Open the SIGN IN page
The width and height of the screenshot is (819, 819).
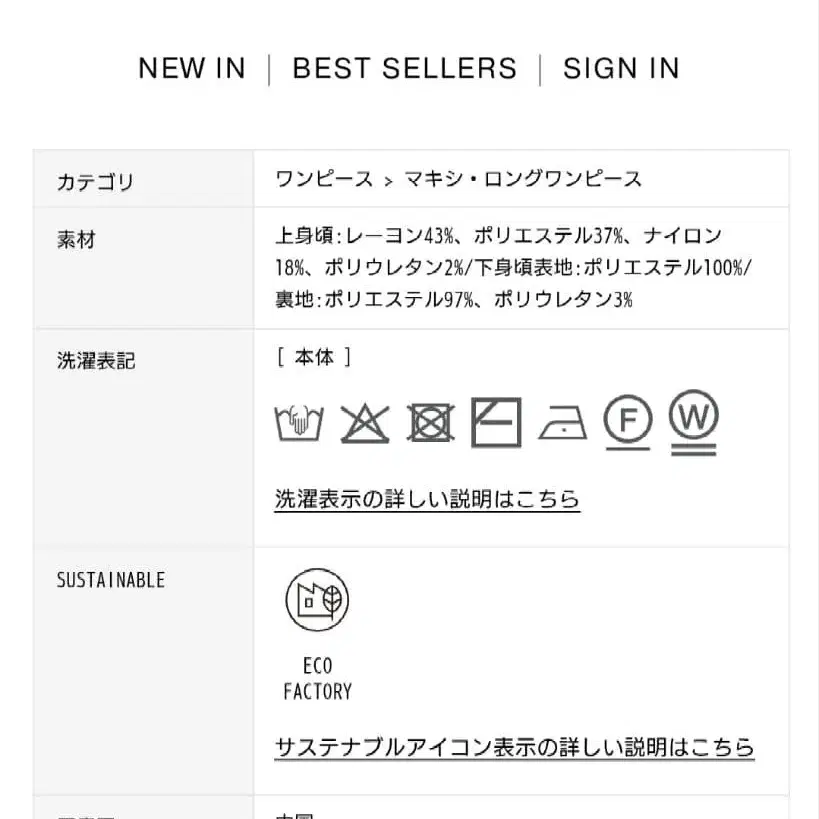pyautogui.click(x=621, y=68)
